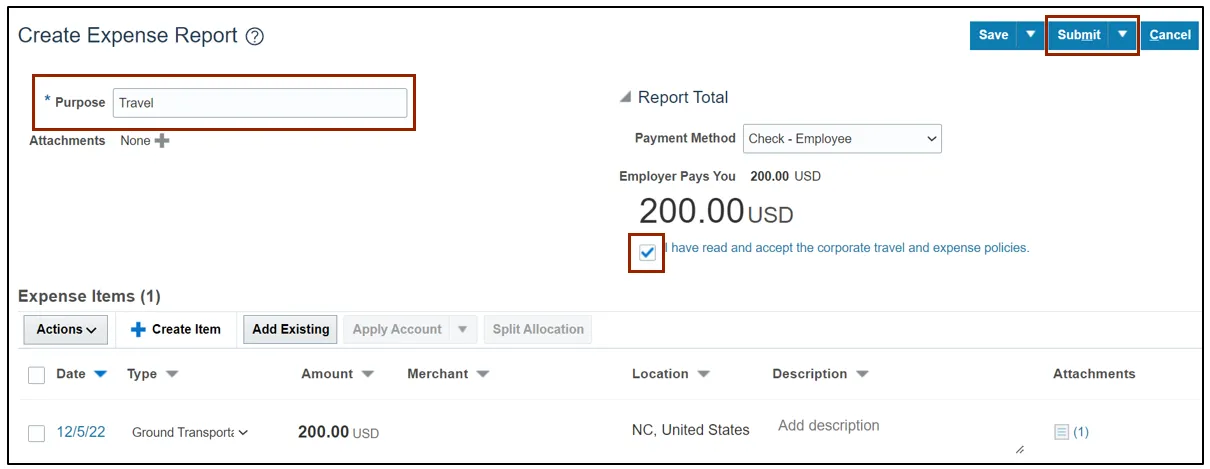Open the Actions menu
This screenshot has height=469, width=1210.
coord(66,329)
